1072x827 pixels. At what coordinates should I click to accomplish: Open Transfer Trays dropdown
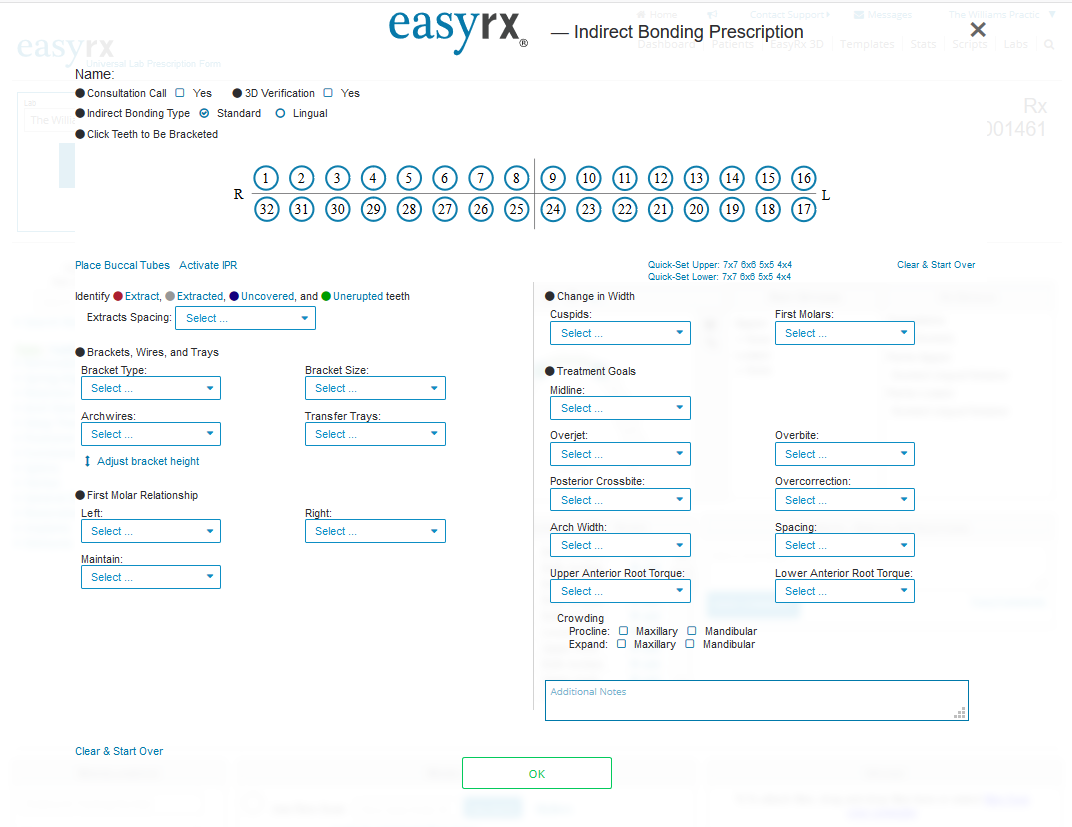coord(375,434)
